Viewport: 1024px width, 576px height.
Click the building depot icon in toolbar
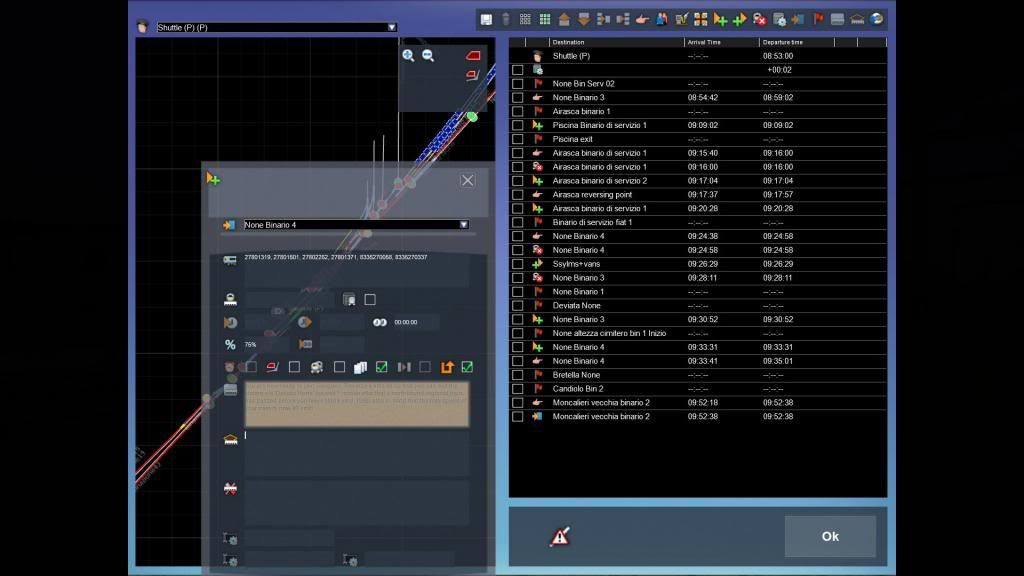[857, 20]
